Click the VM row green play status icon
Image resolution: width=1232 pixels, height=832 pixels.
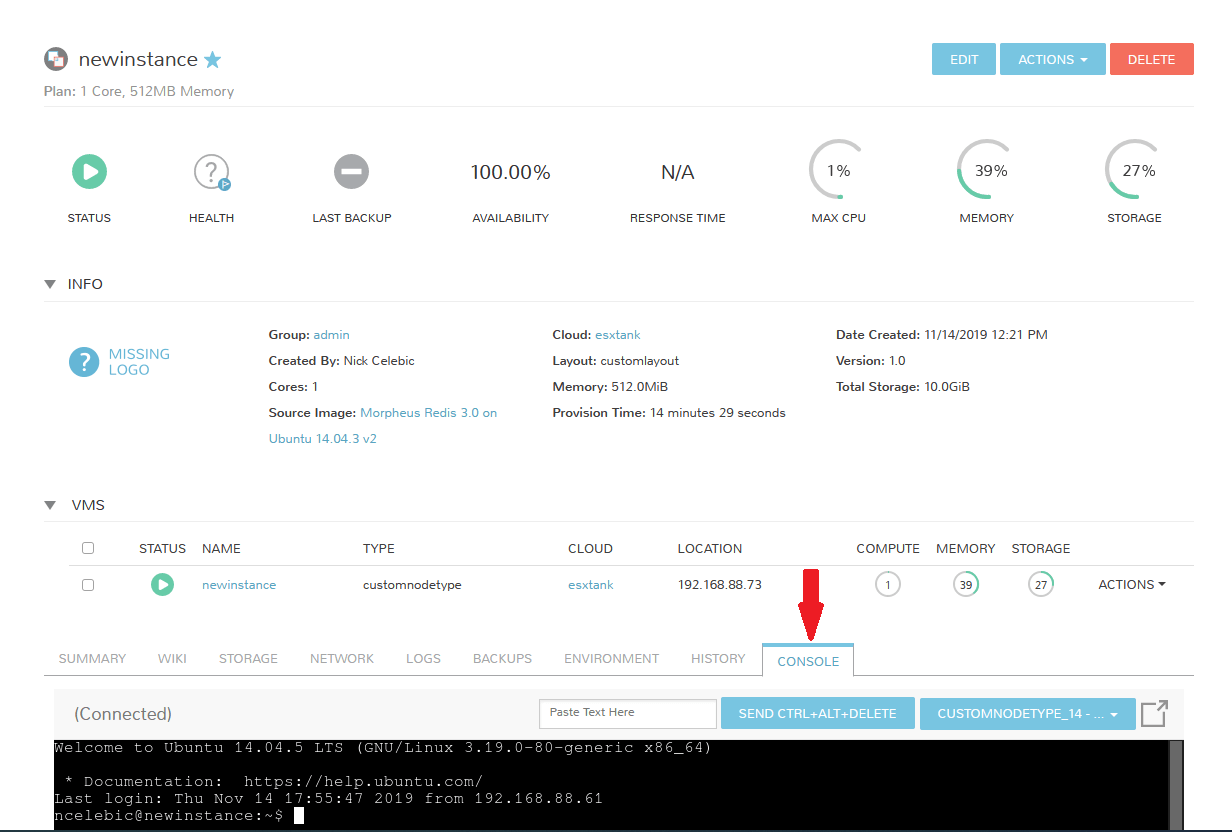(162, 584)
